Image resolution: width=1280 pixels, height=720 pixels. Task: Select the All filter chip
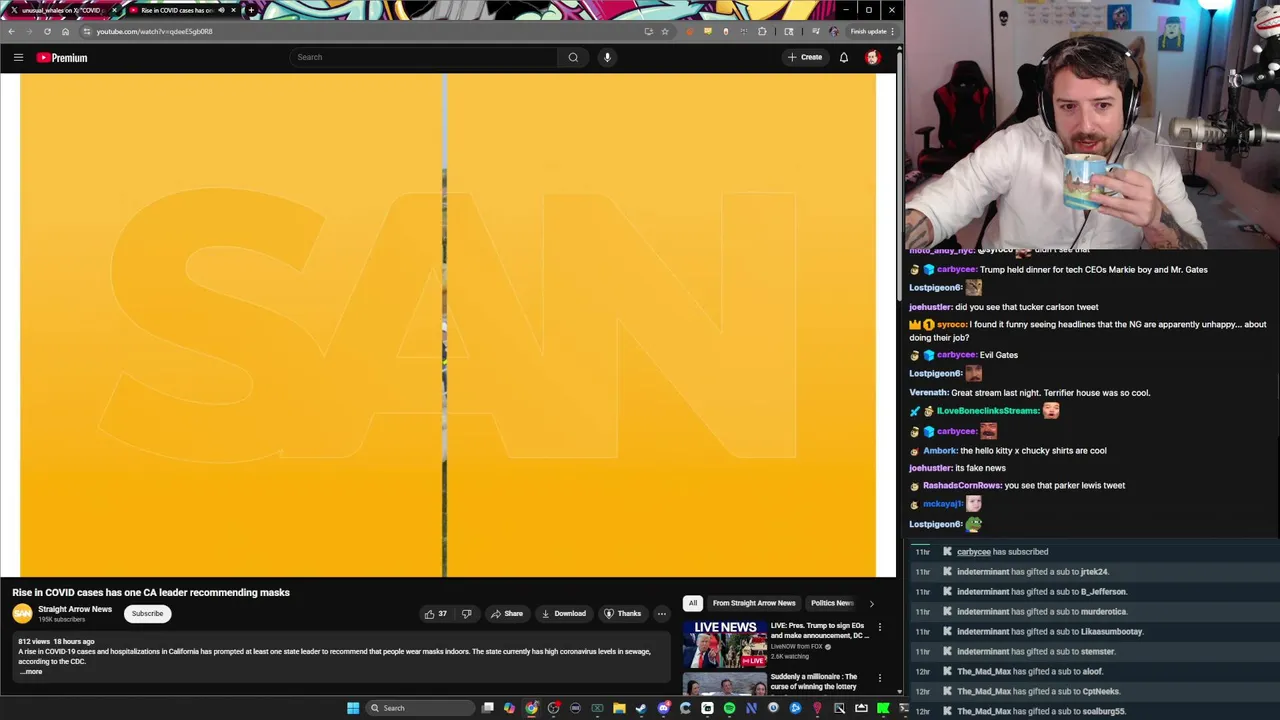coord(692,603)
